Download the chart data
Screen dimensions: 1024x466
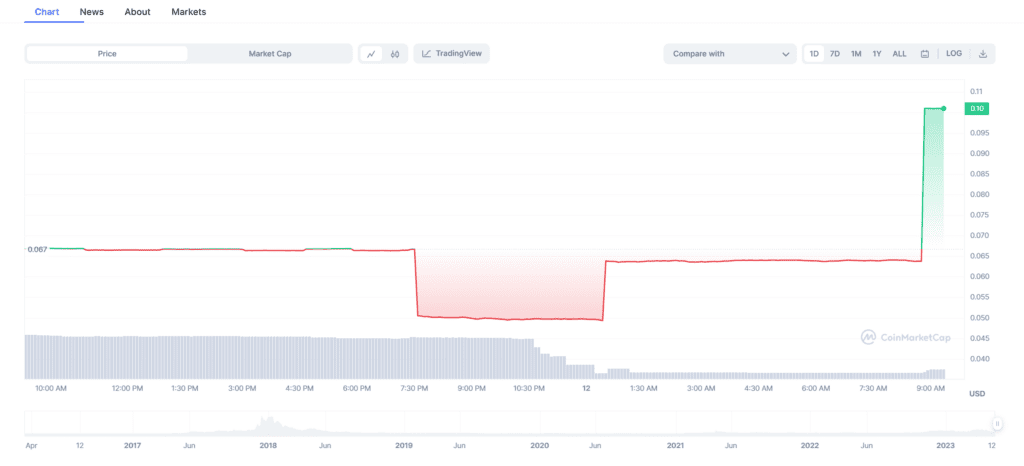982,54
